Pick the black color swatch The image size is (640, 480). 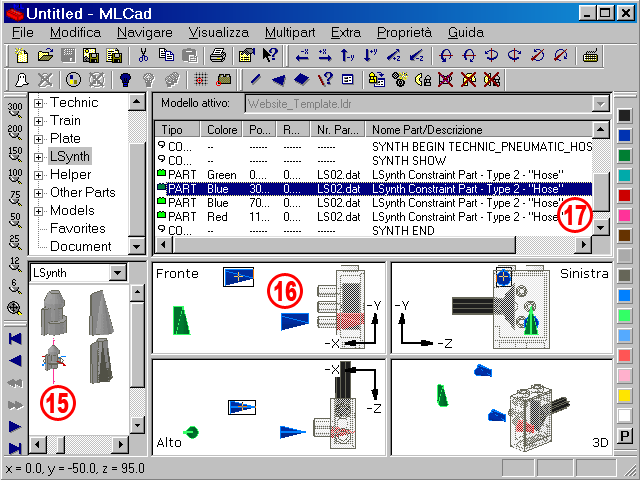pos(624,116)
